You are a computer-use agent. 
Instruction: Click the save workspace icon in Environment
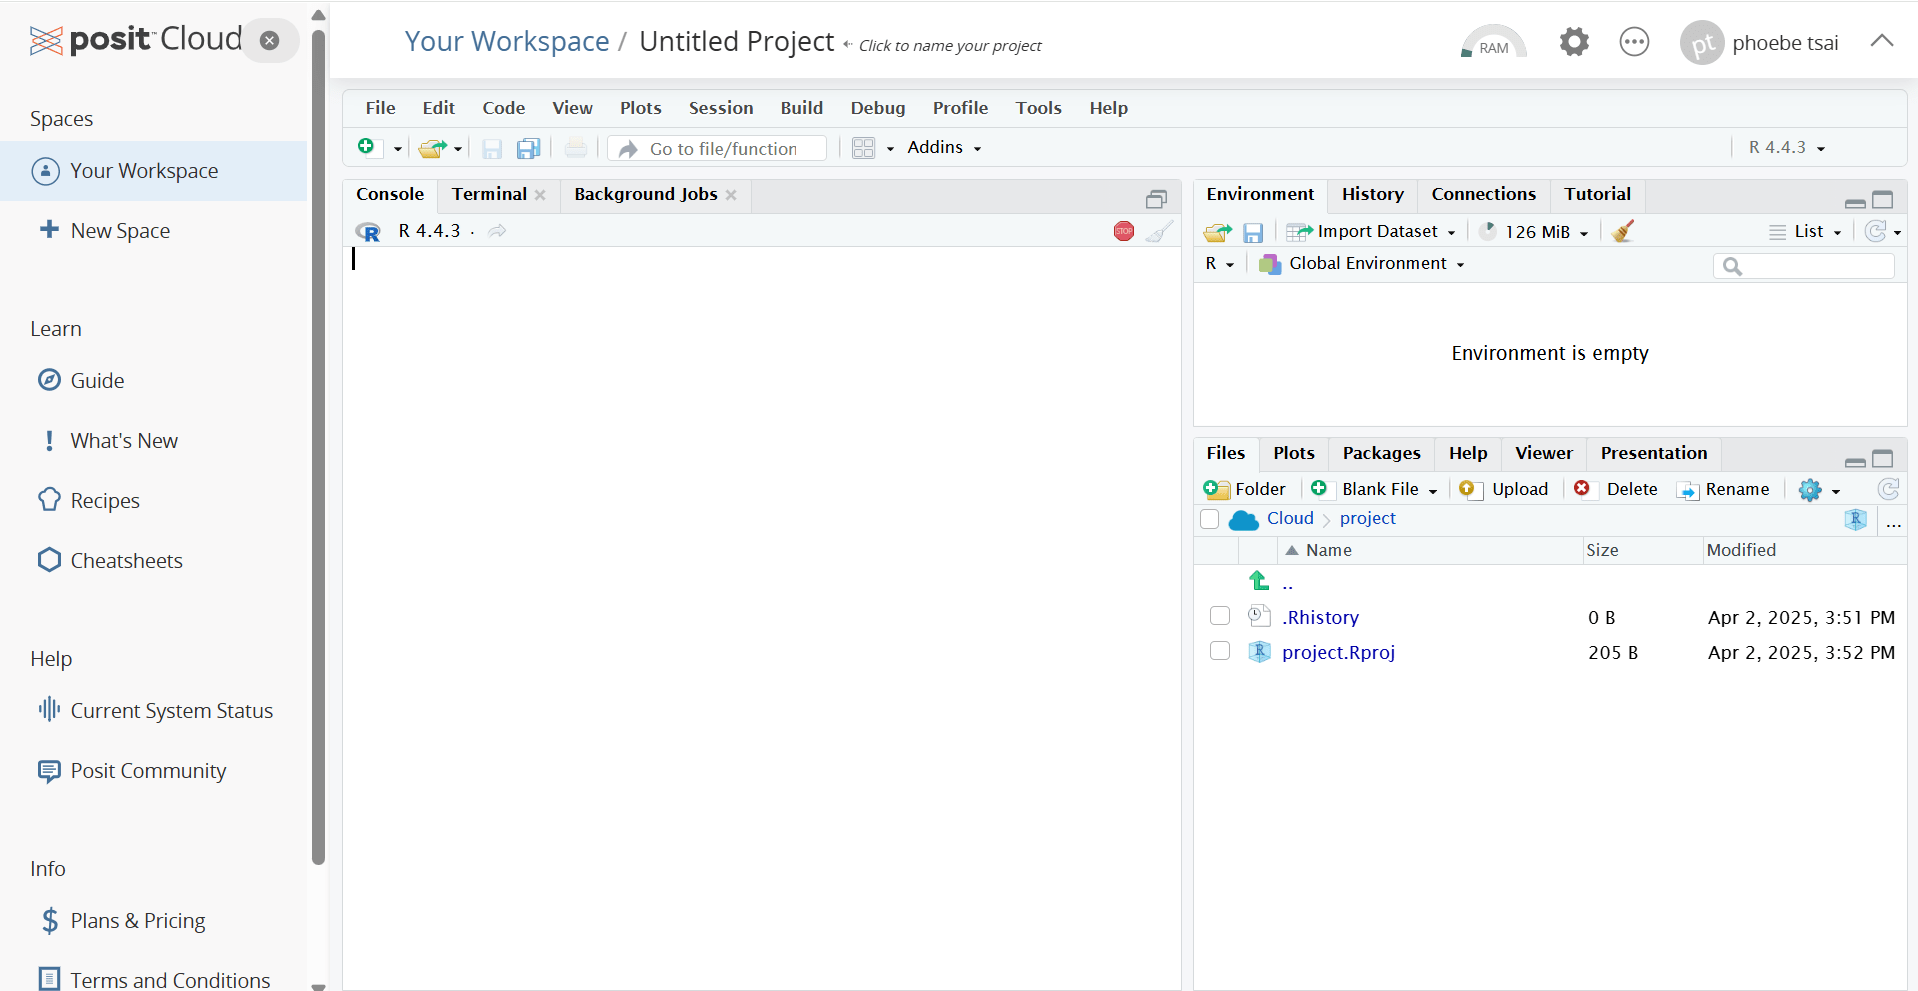(x=1253, y=233)
